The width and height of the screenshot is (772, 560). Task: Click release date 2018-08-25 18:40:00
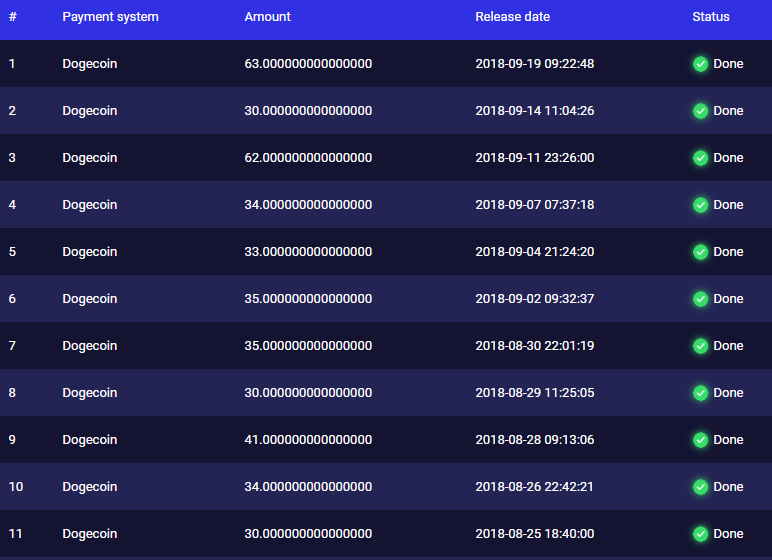[x=535, y=533]
